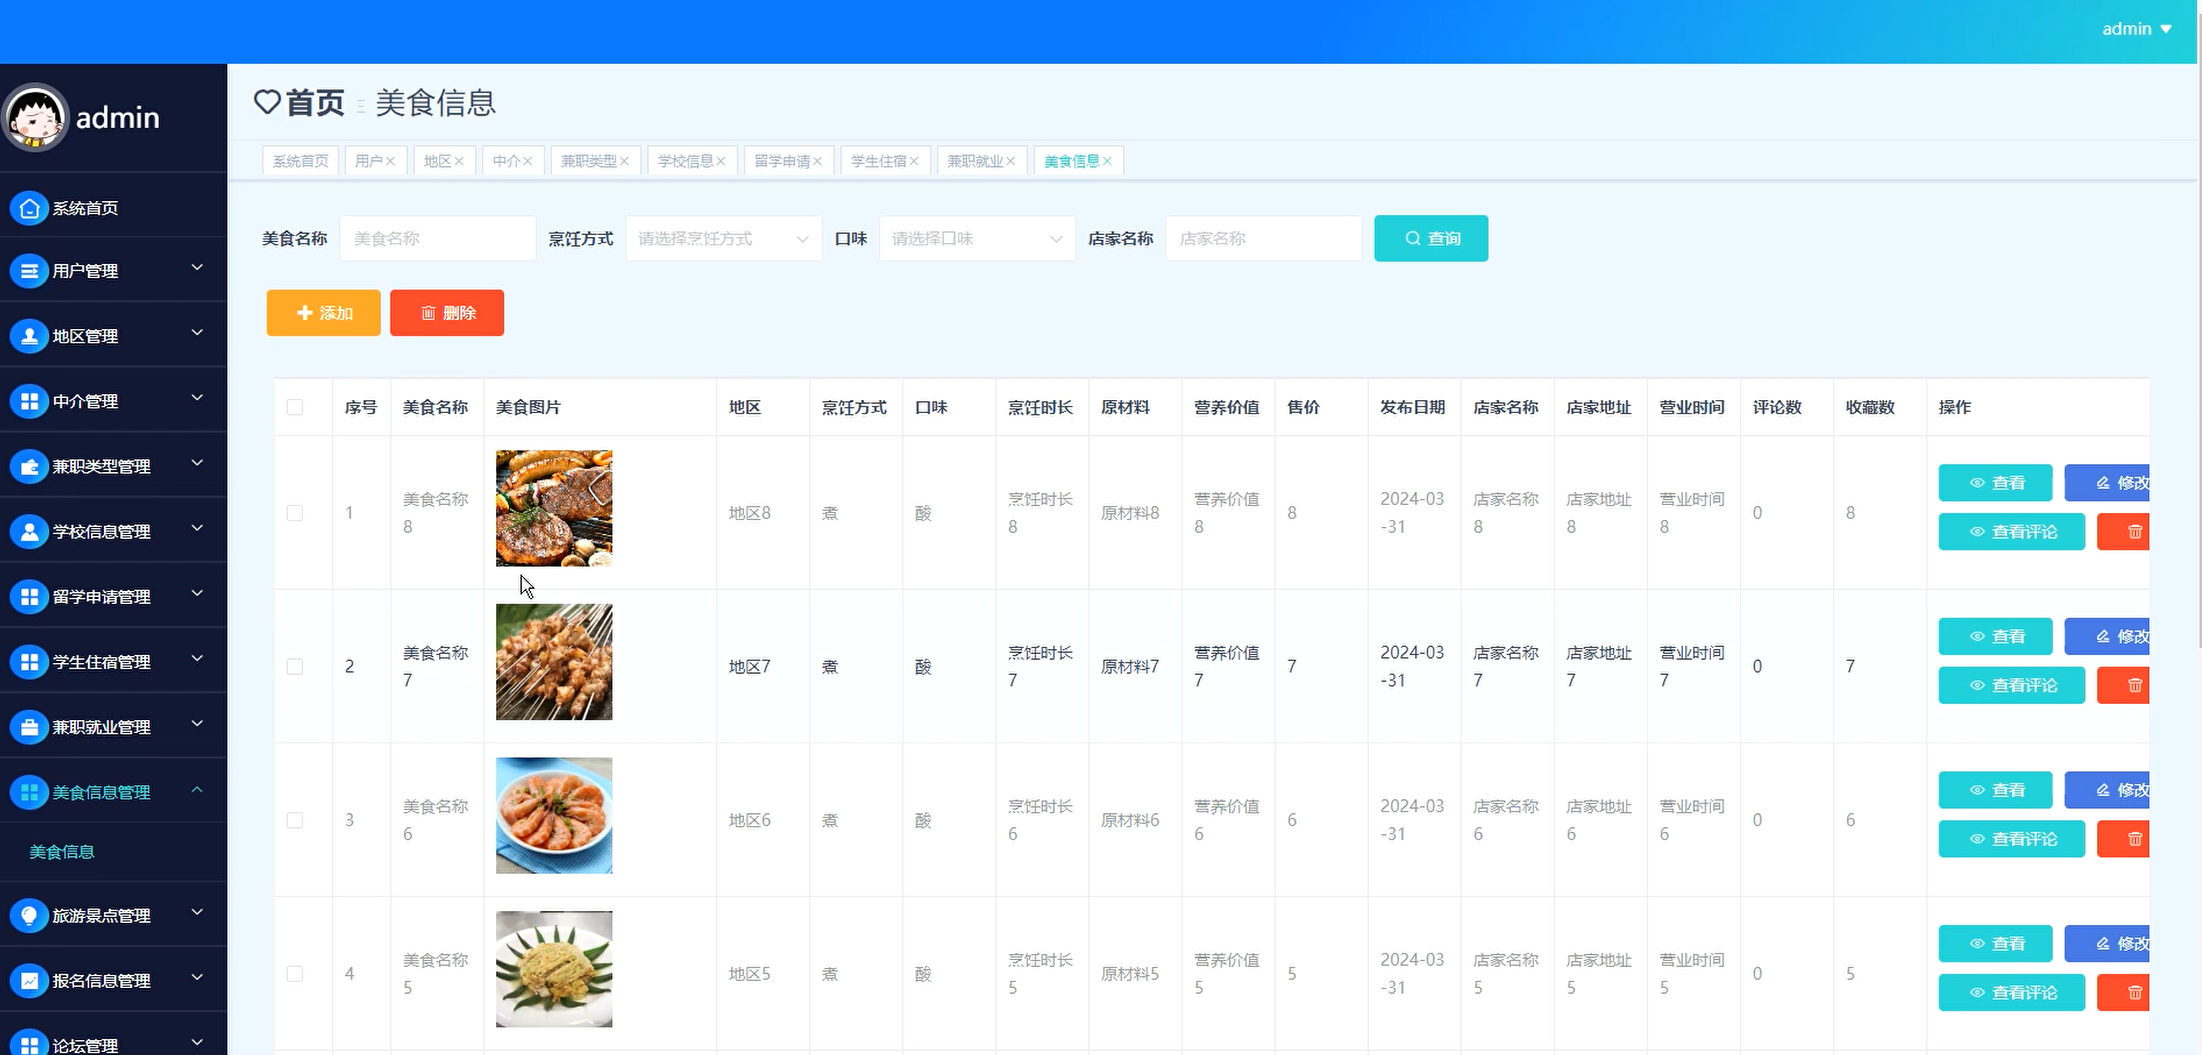Viewport: 2202px width, 1055px height.
Task: Close the 地区 tab with its X
Action: 459,161
